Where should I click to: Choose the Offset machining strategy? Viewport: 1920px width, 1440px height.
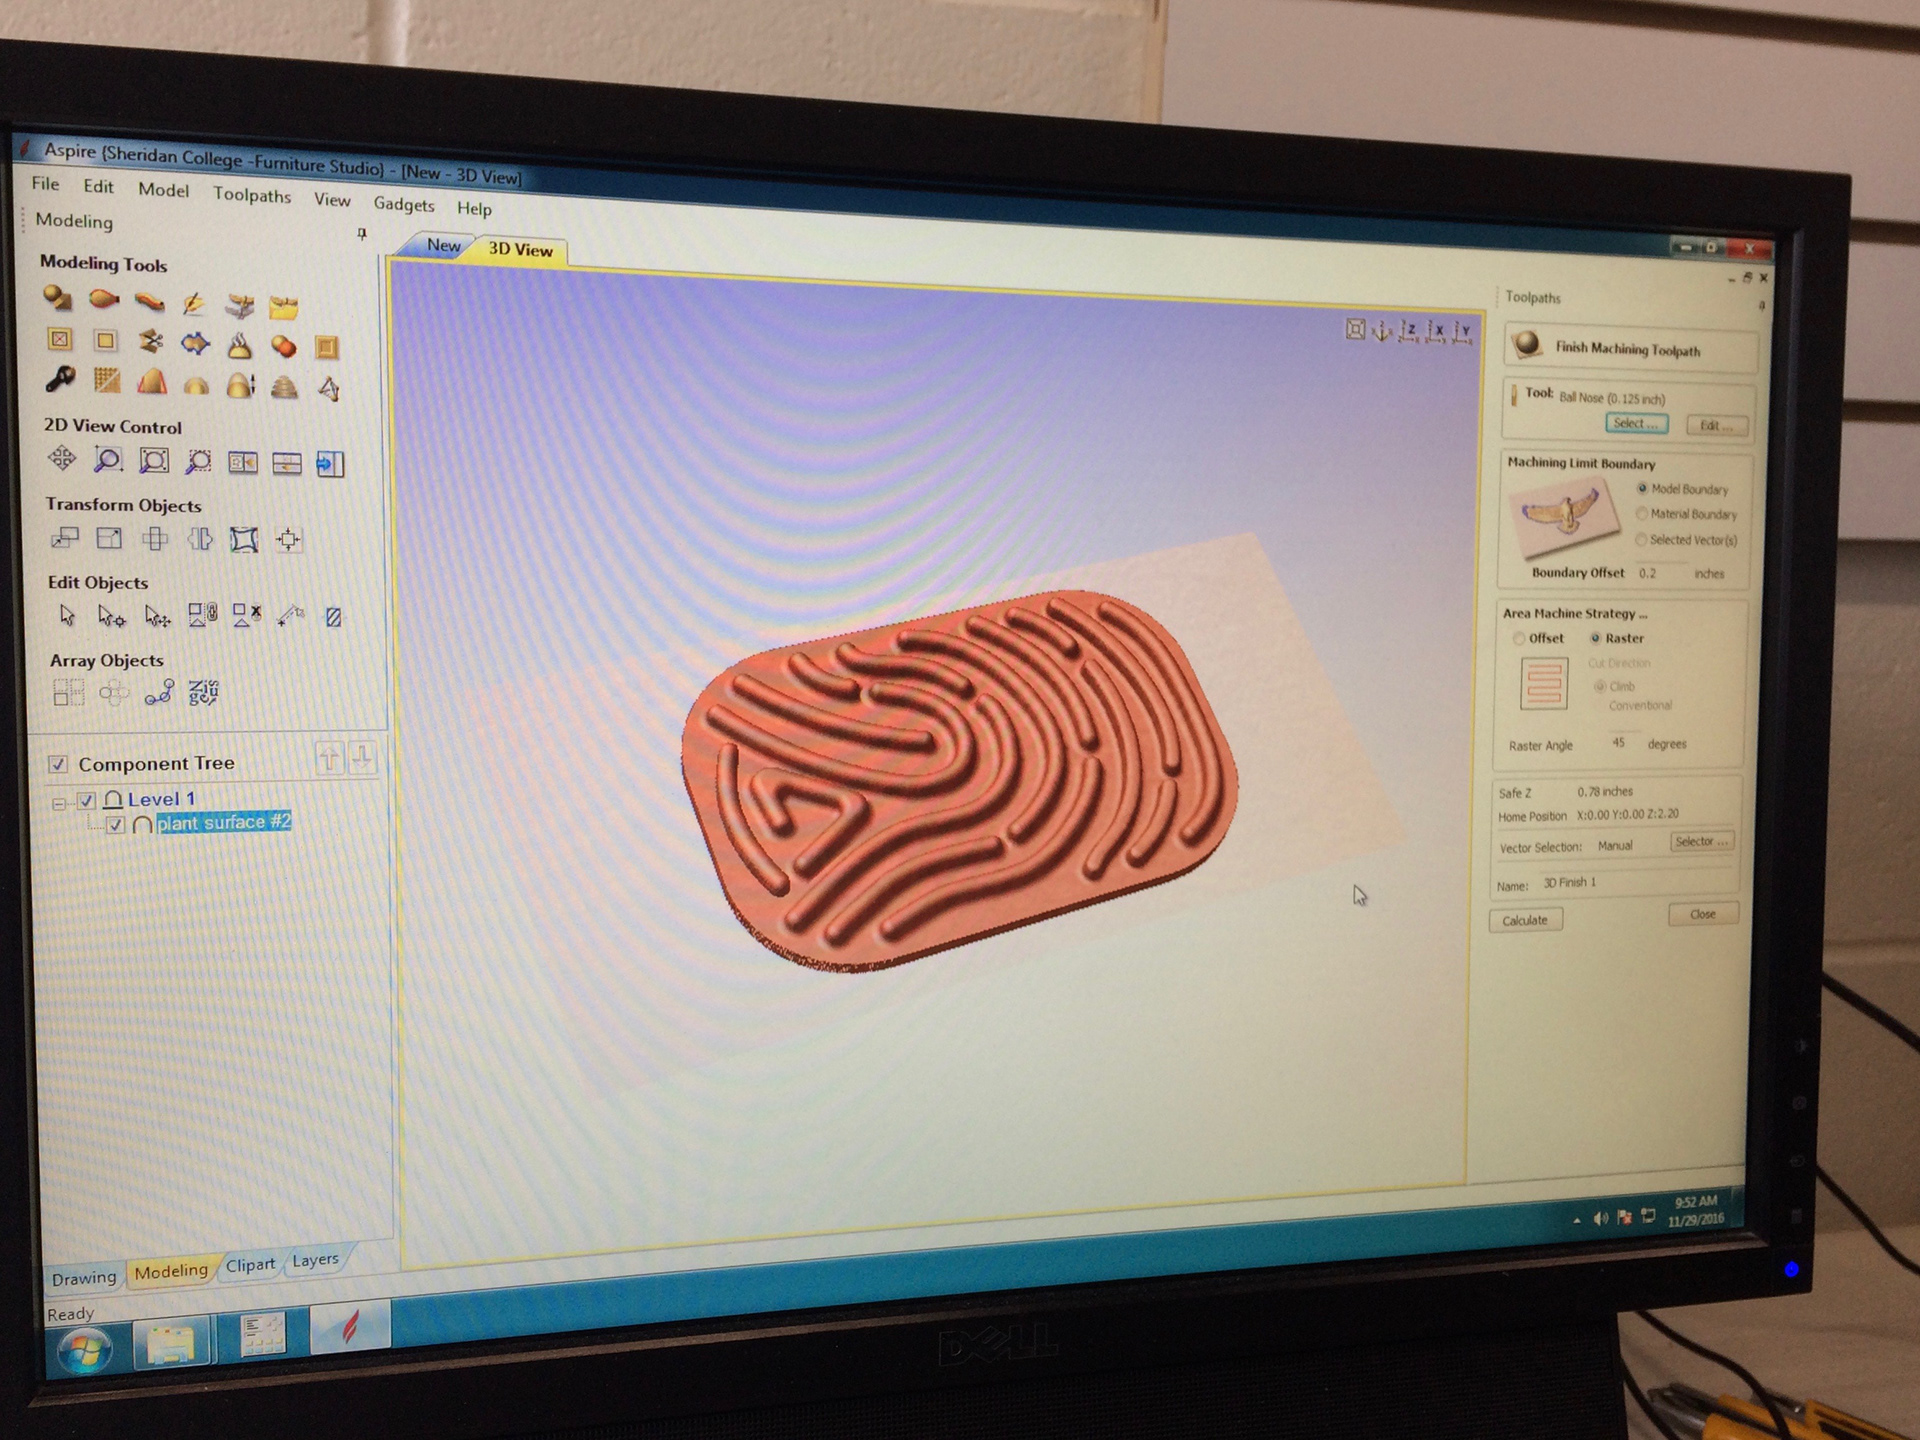pyautogui.click(x=1519, y=638)
